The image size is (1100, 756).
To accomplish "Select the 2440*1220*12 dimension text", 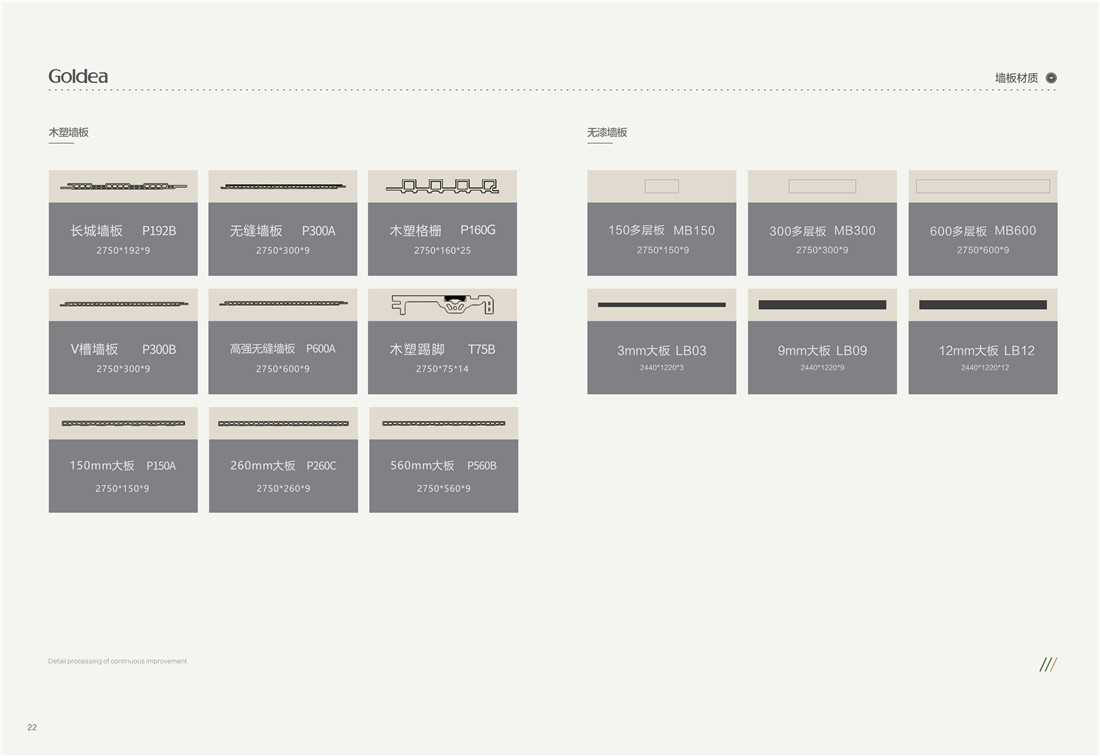I will click(x=985, y=367).
